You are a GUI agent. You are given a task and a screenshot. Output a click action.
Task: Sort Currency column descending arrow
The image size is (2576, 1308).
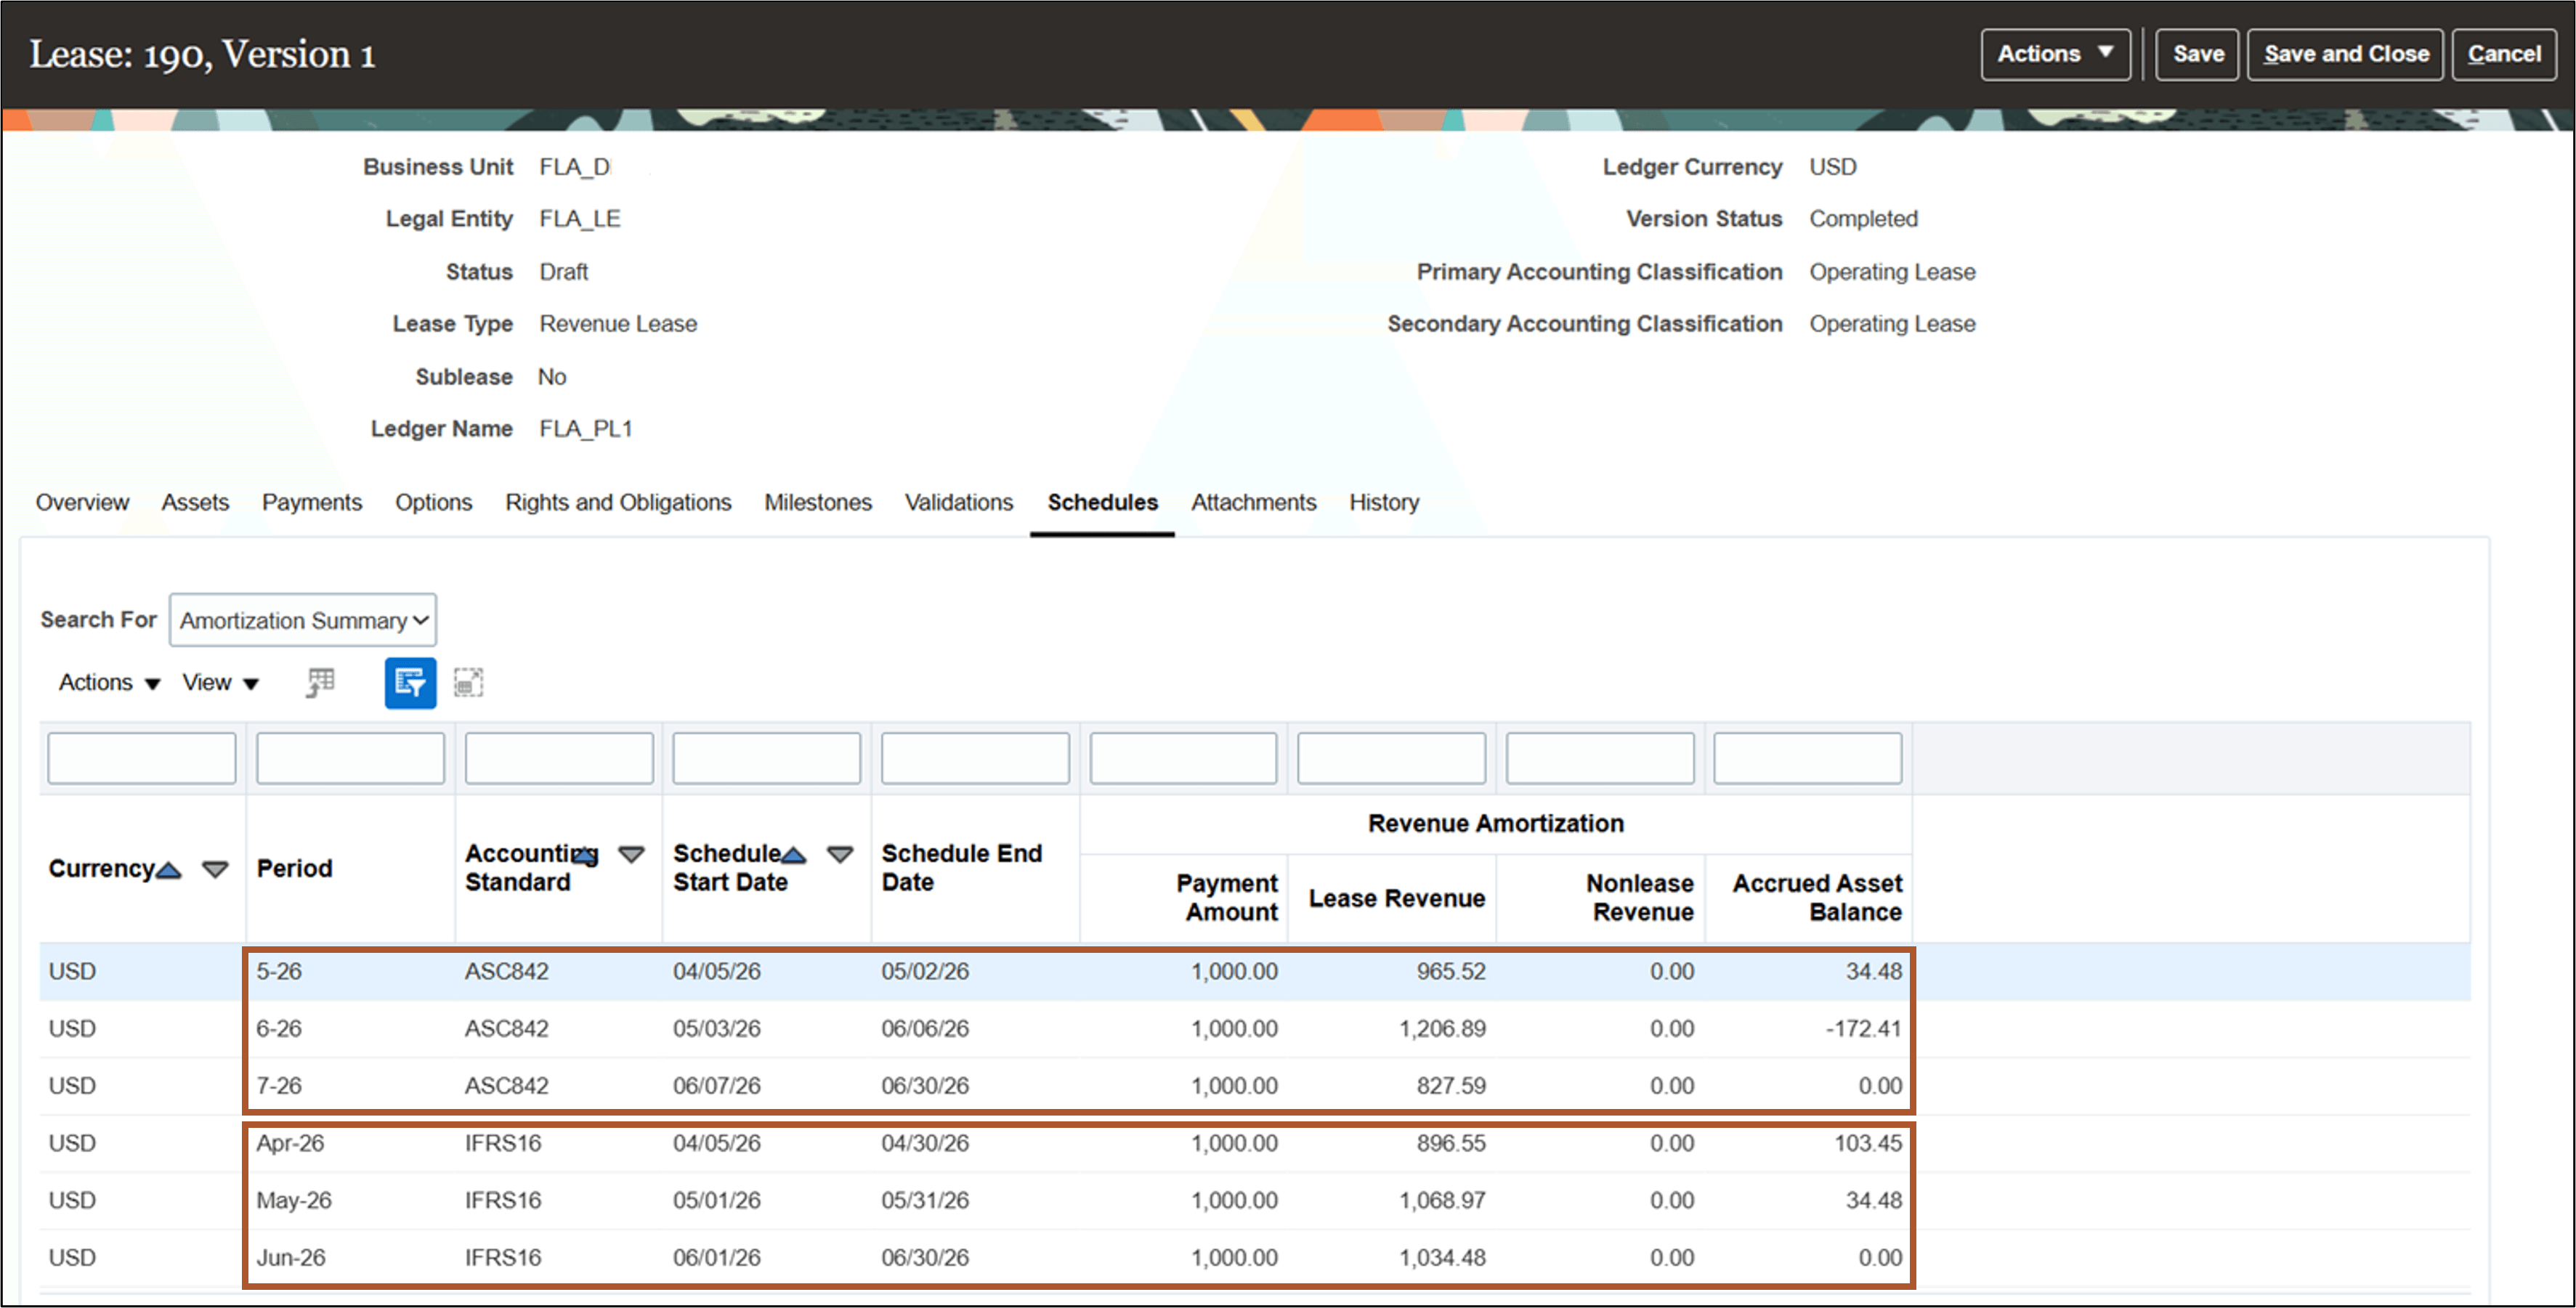215,870
